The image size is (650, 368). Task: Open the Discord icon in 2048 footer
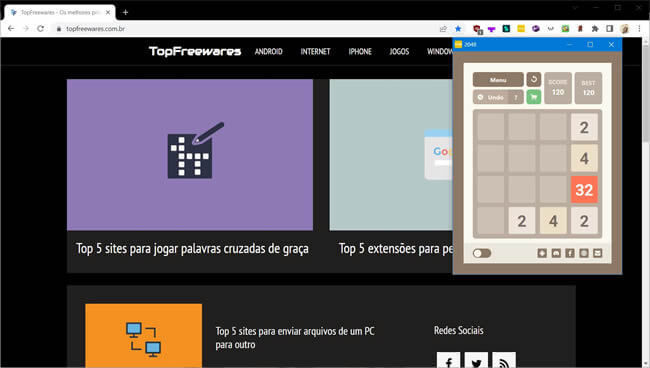[x=556, y=253]
